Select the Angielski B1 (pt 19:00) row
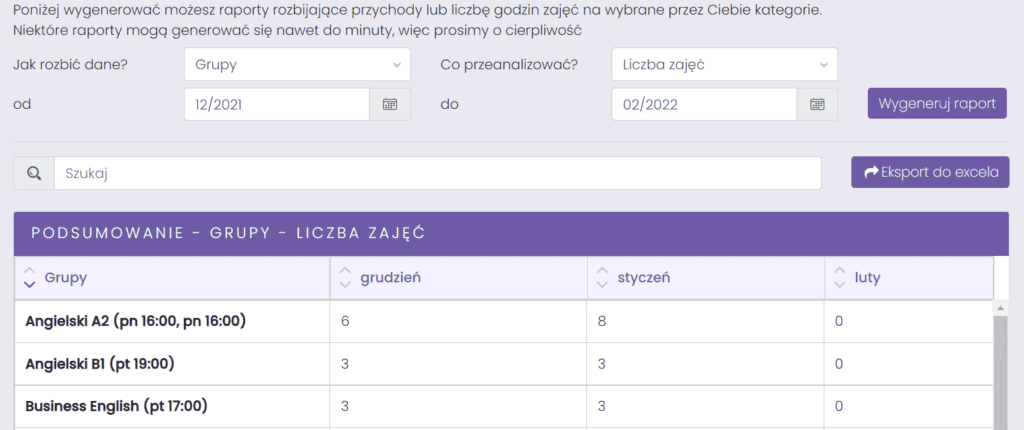 coord(504,364)
